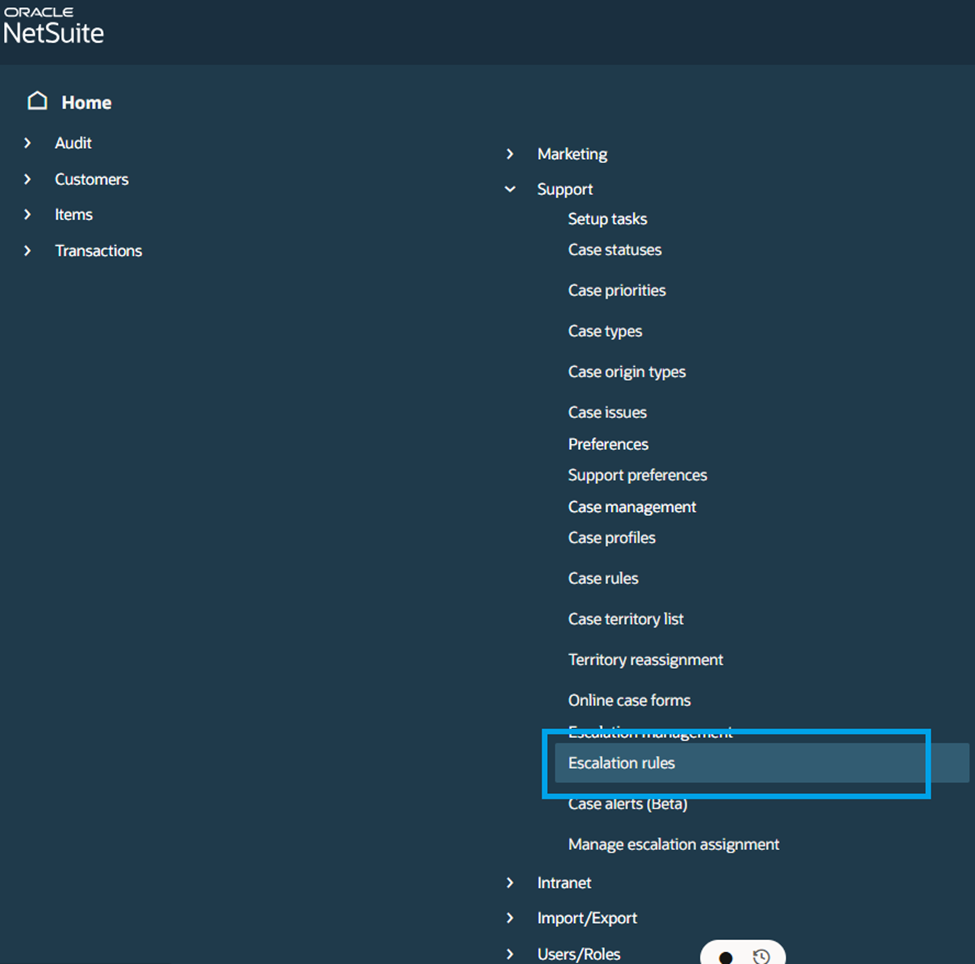
Task: Expand the Import/Export chevron
Action: [x=510, y=918]
